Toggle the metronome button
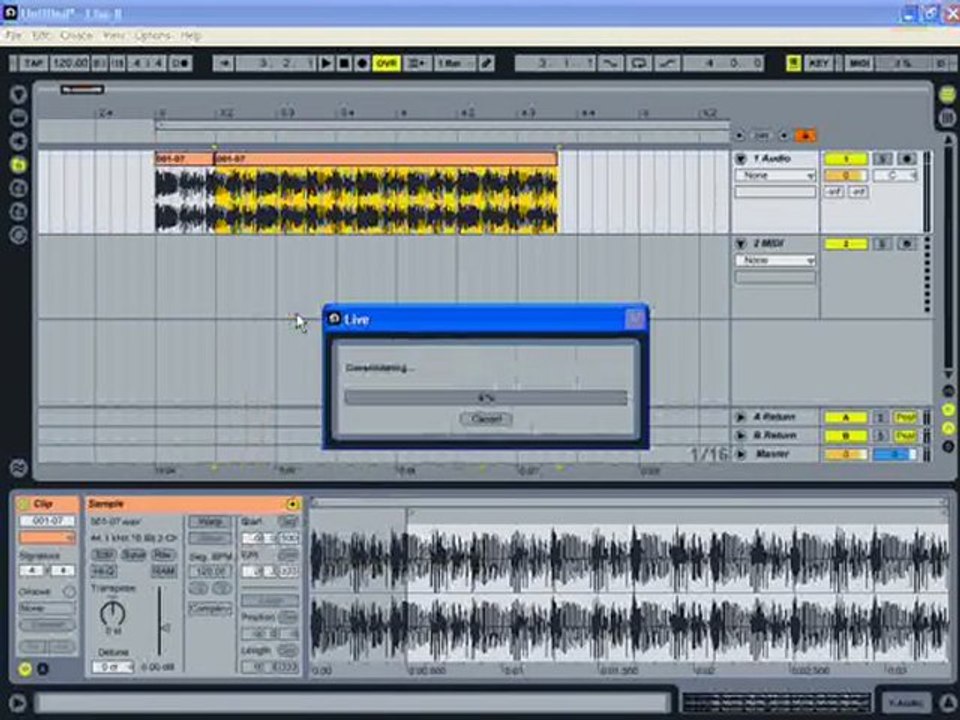 [x=181, y=63]
